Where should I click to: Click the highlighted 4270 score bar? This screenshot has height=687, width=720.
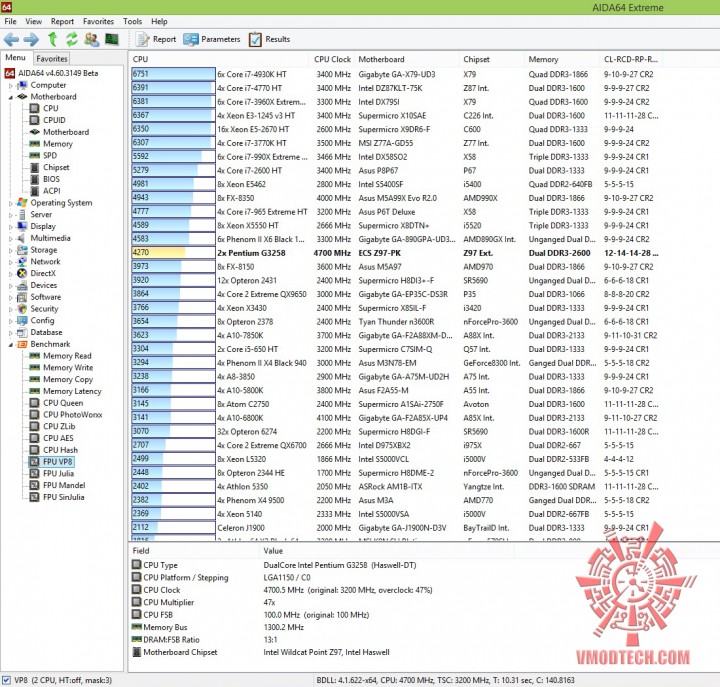(x=173, y=253)
